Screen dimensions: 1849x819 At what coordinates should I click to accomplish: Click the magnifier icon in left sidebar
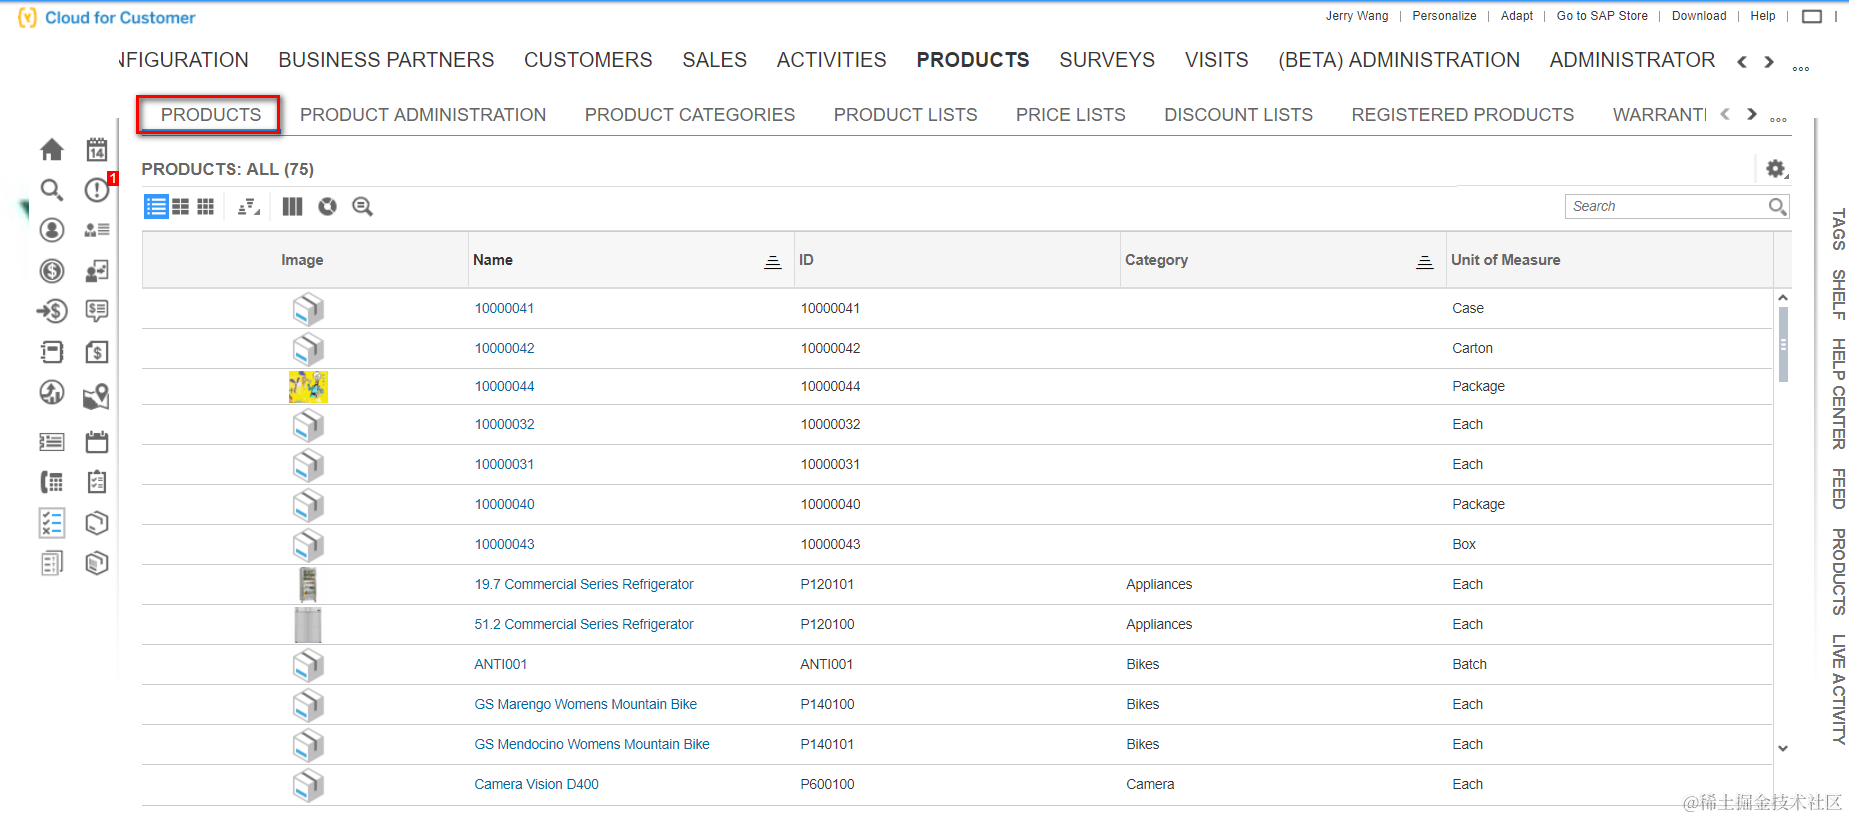[x=52, y=190]
